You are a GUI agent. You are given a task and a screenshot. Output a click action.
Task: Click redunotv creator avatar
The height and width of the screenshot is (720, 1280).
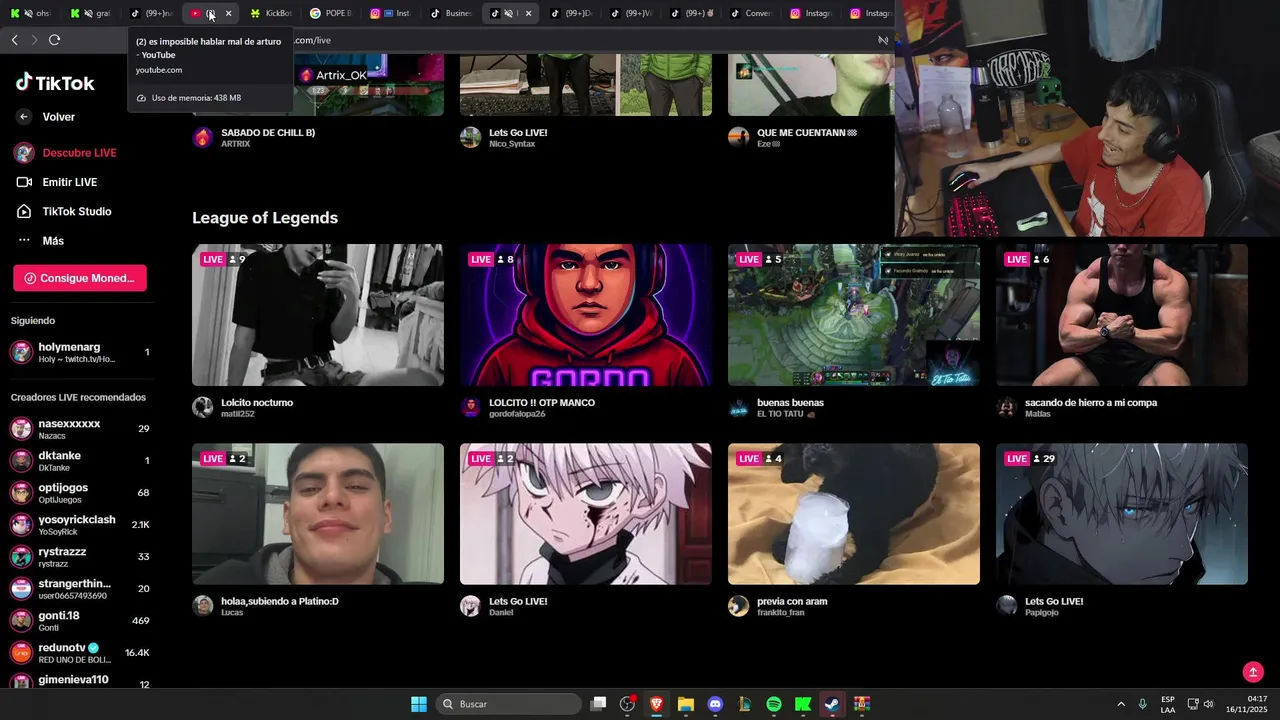click(21, 653)
